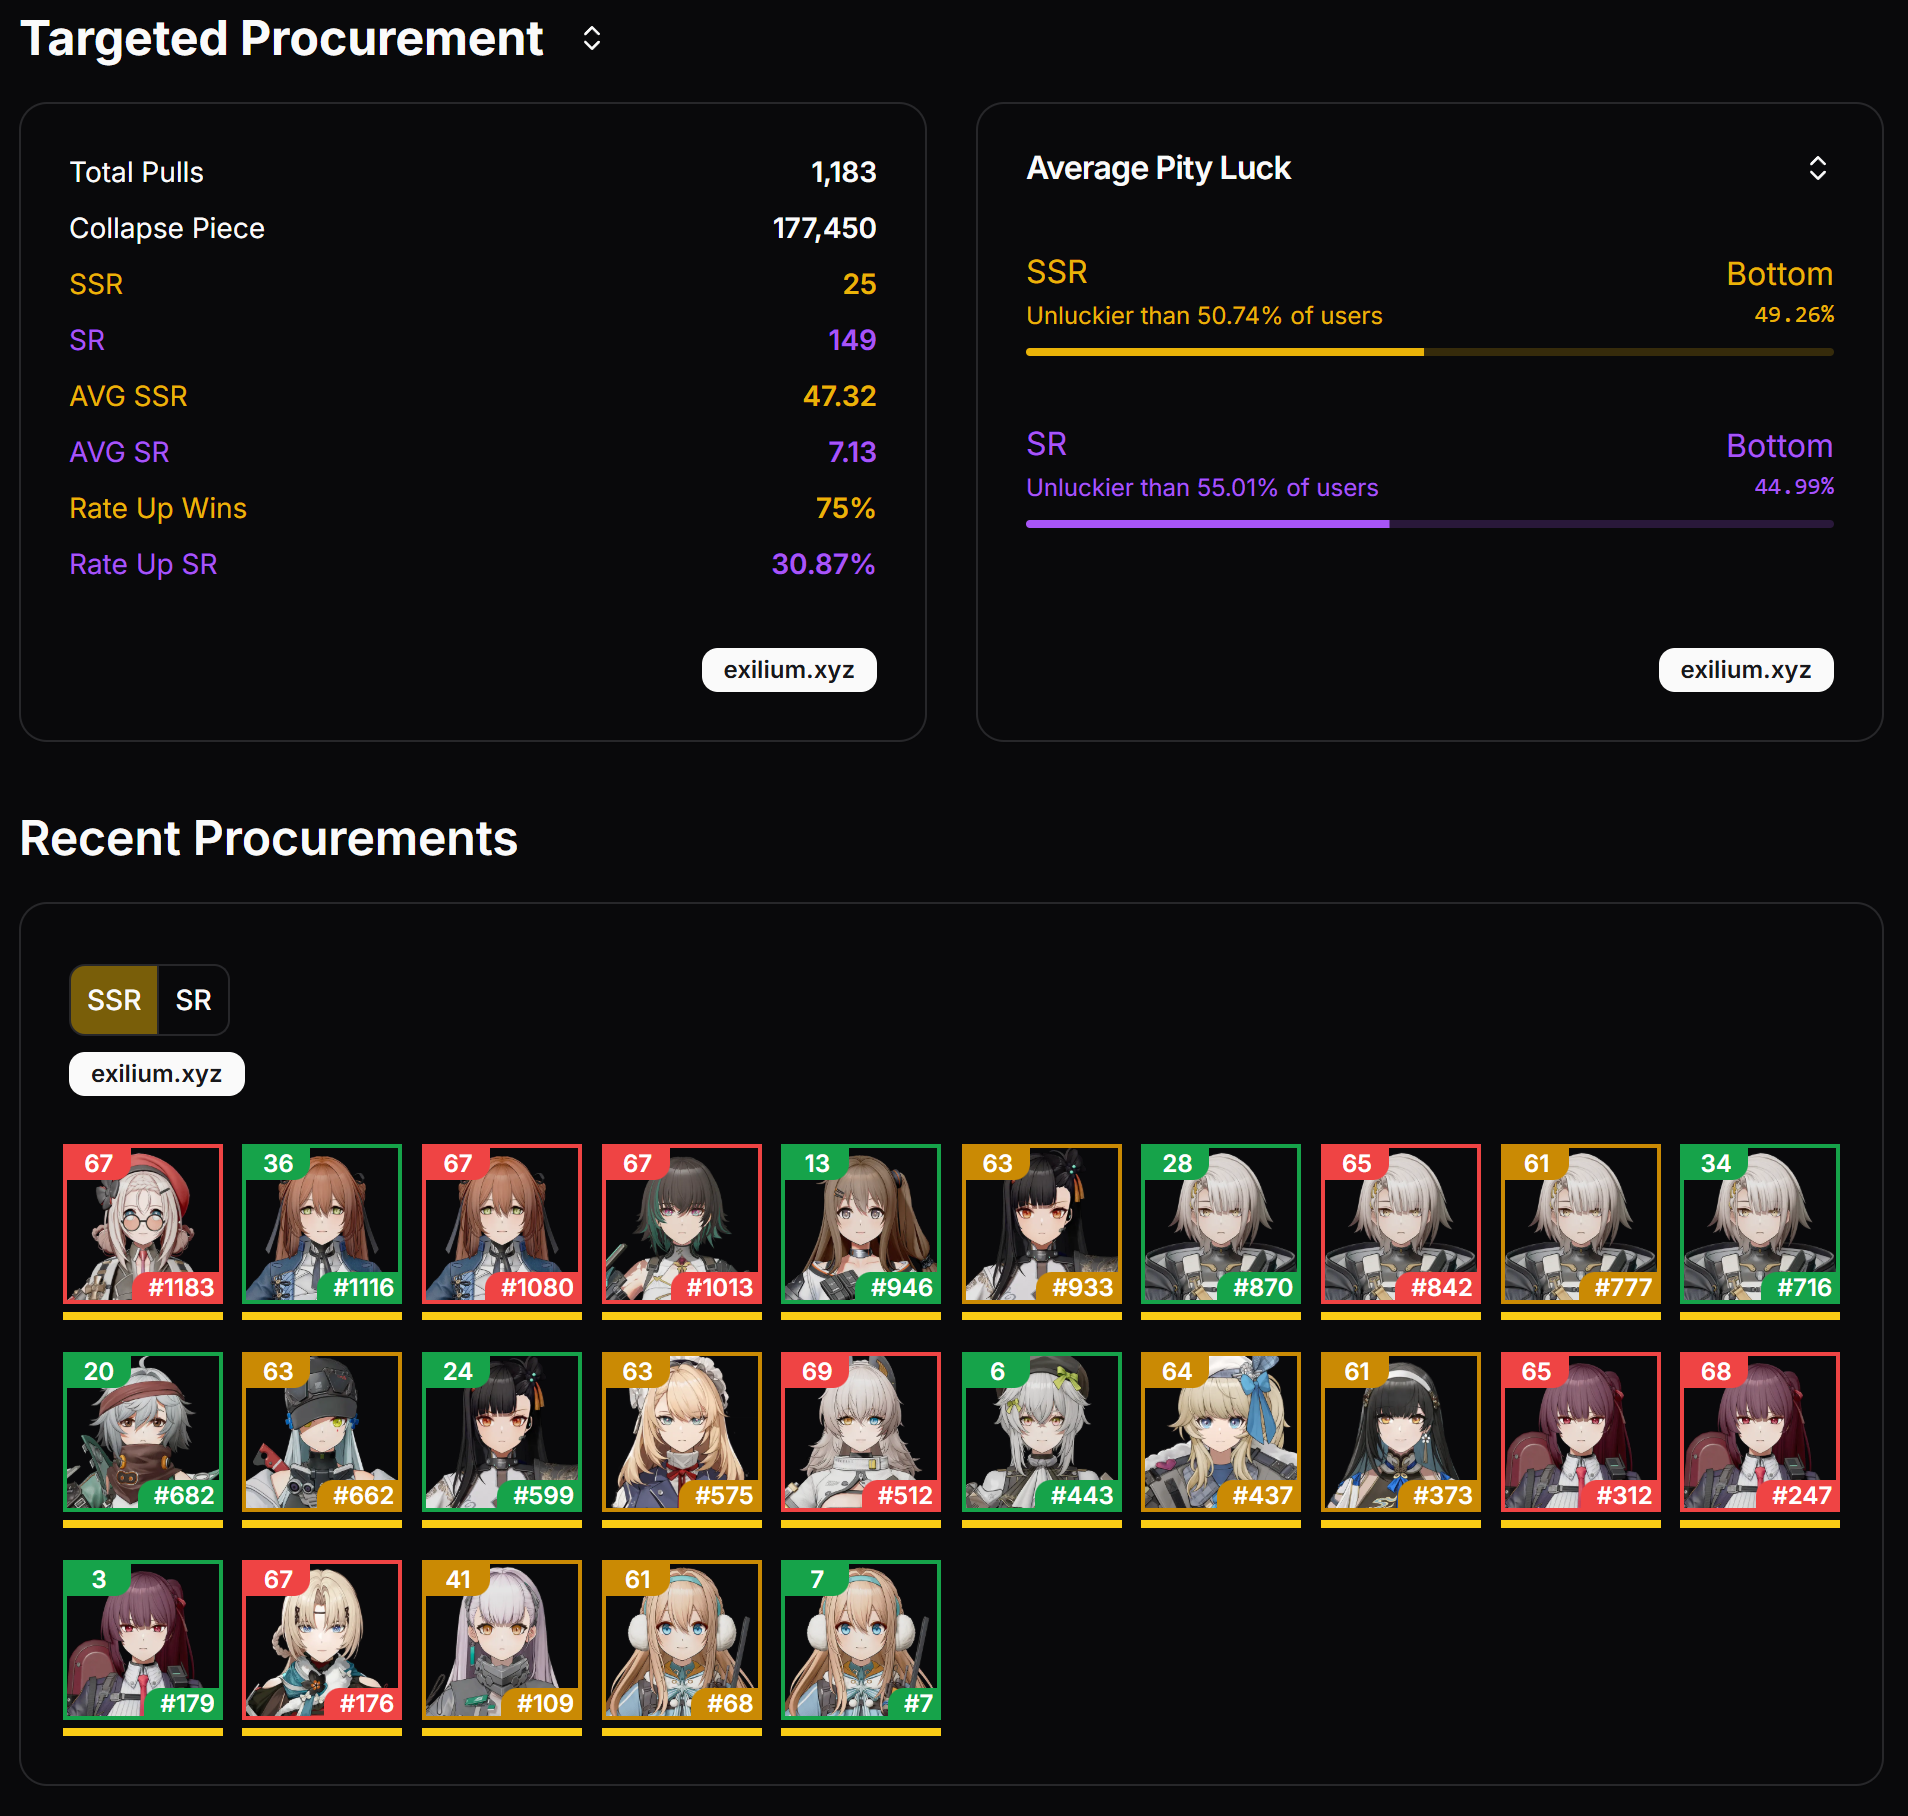This screenshot has height=1816, width=1908.
Task: Switch to the SSR procurement tab
Action: [x=114, y=1000]
